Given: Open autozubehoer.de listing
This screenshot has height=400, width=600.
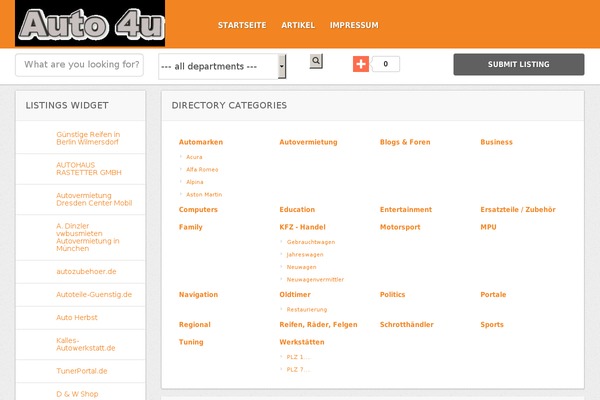Looking at the screenshot, I should point(86,271).
